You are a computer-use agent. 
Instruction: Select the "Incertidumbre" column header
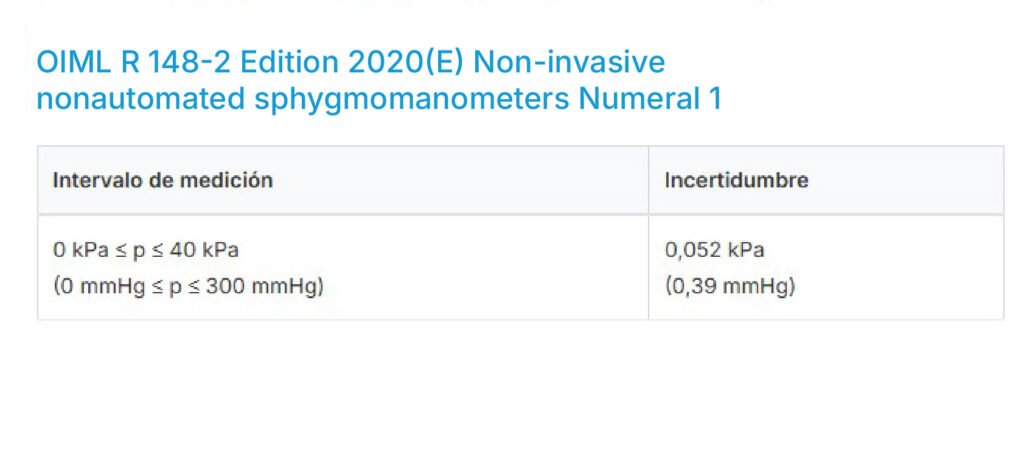tap(736, 181)
